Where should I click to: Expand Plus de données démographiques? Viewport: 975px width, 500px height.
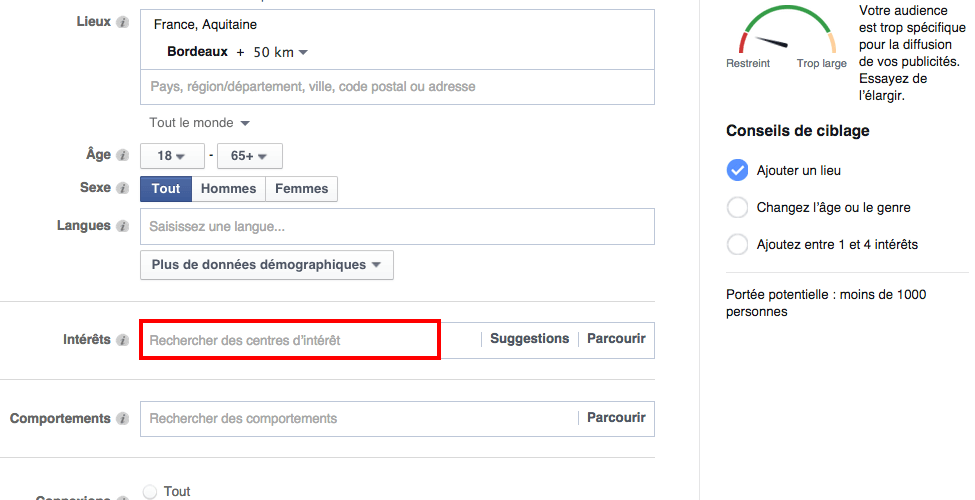(266, 265)
